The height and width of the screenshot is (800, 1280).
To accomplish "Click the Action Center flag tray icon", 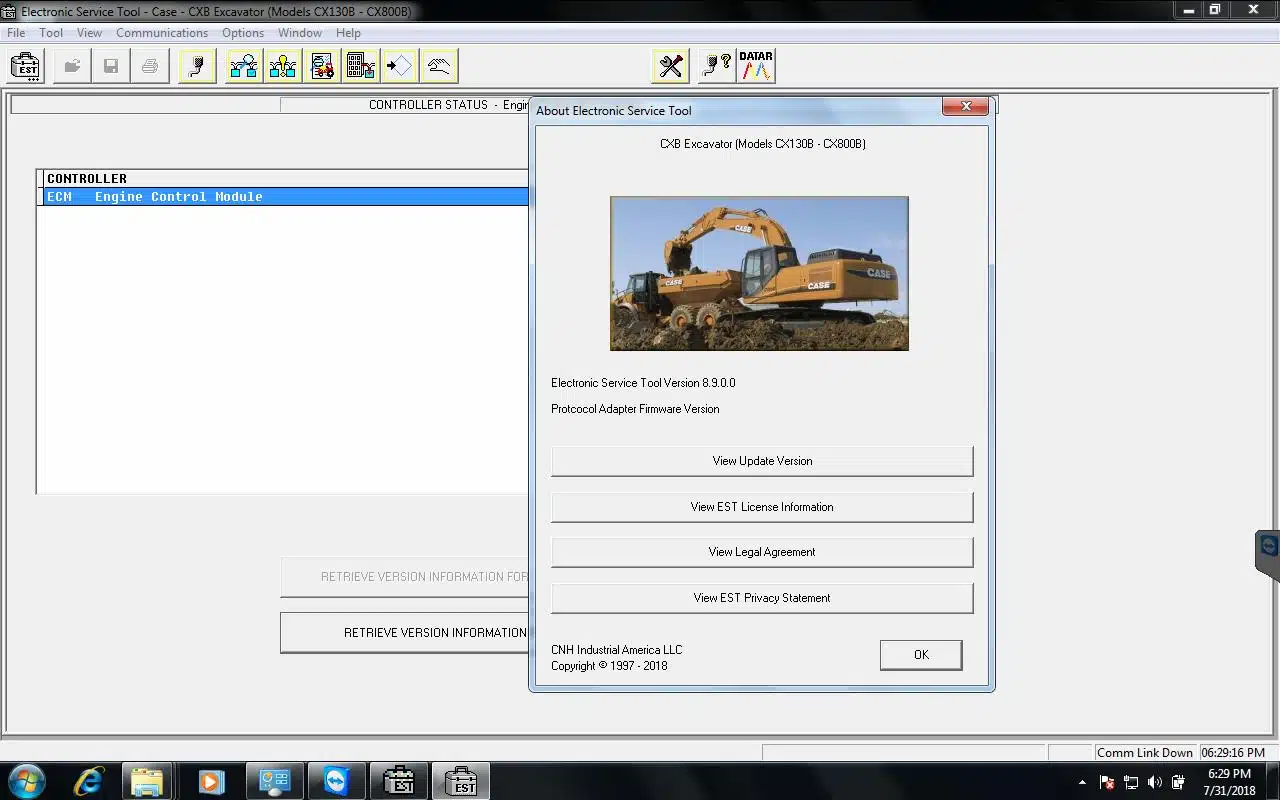I will (x=1107, y=782).
